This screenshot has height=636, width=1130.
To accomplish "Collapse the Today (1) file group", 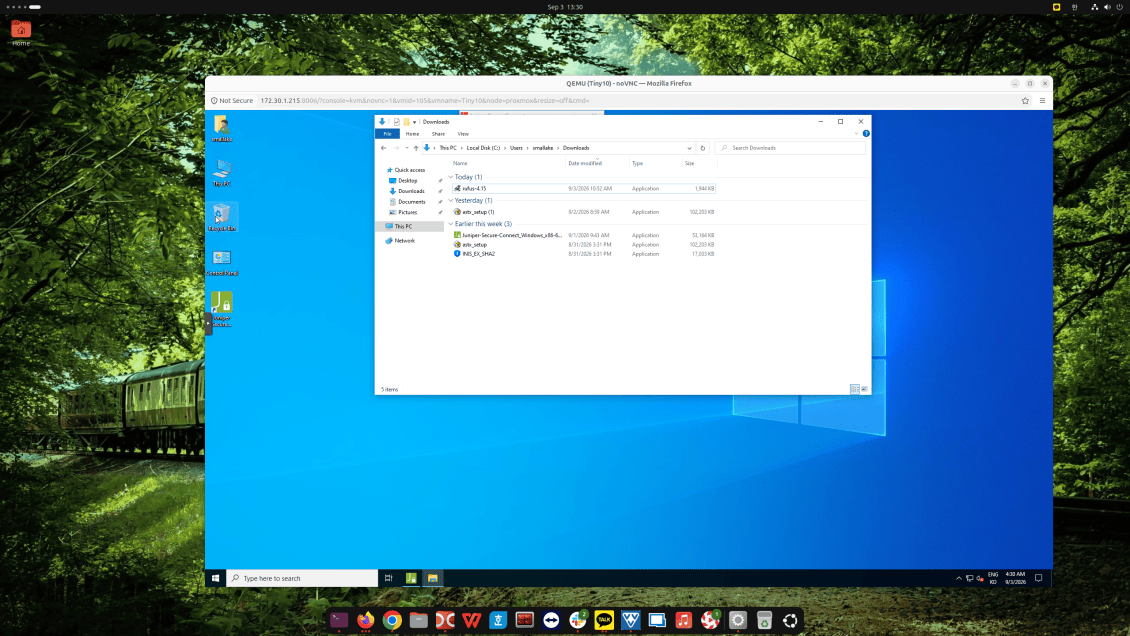I will pos(451,176).
